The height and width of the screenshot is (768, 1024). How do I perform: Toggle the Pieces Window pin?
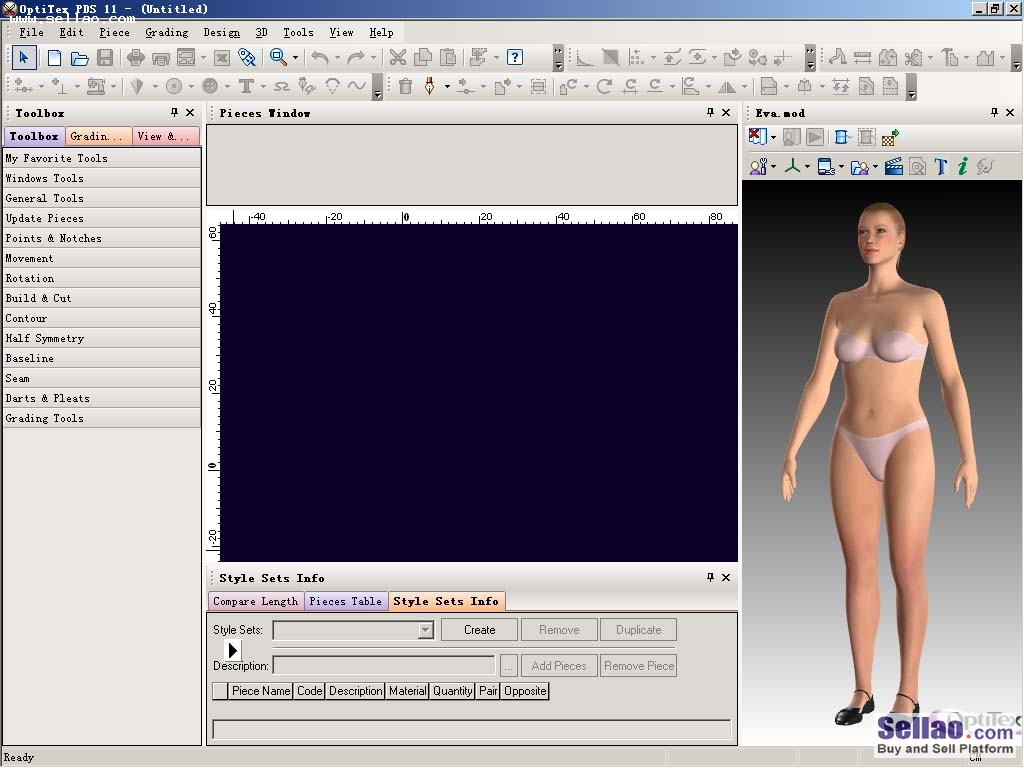[711, 112]
